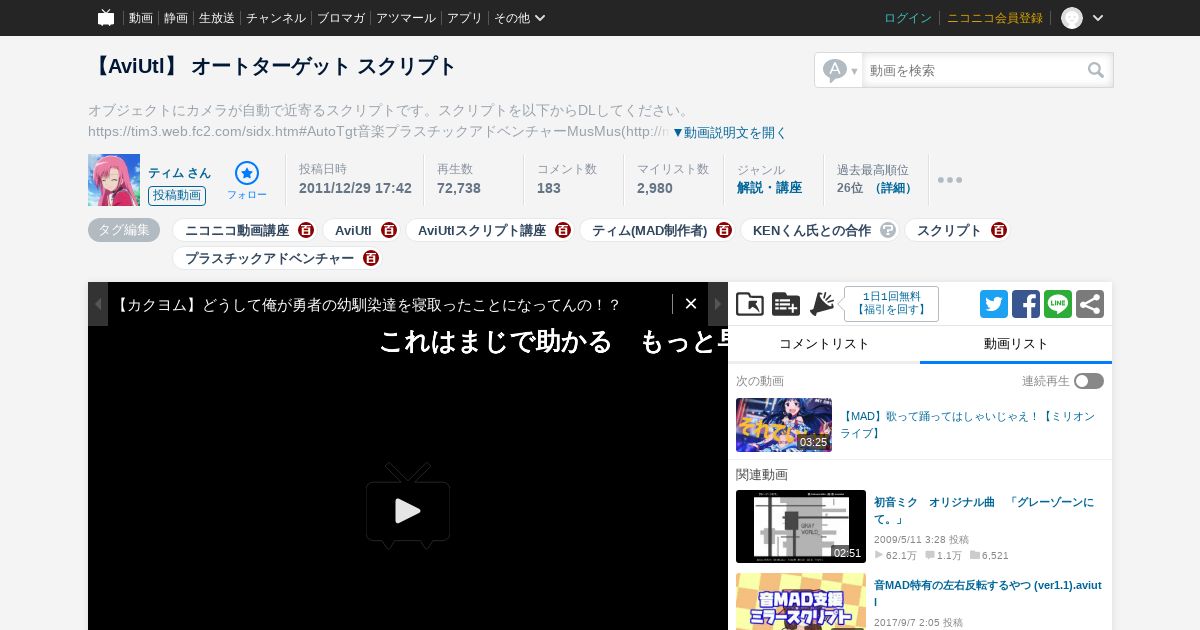Open dictionary icon beside プラスチックアドベンチャー tag
Screen dimensions: 1200x630
tap(371, 258)
